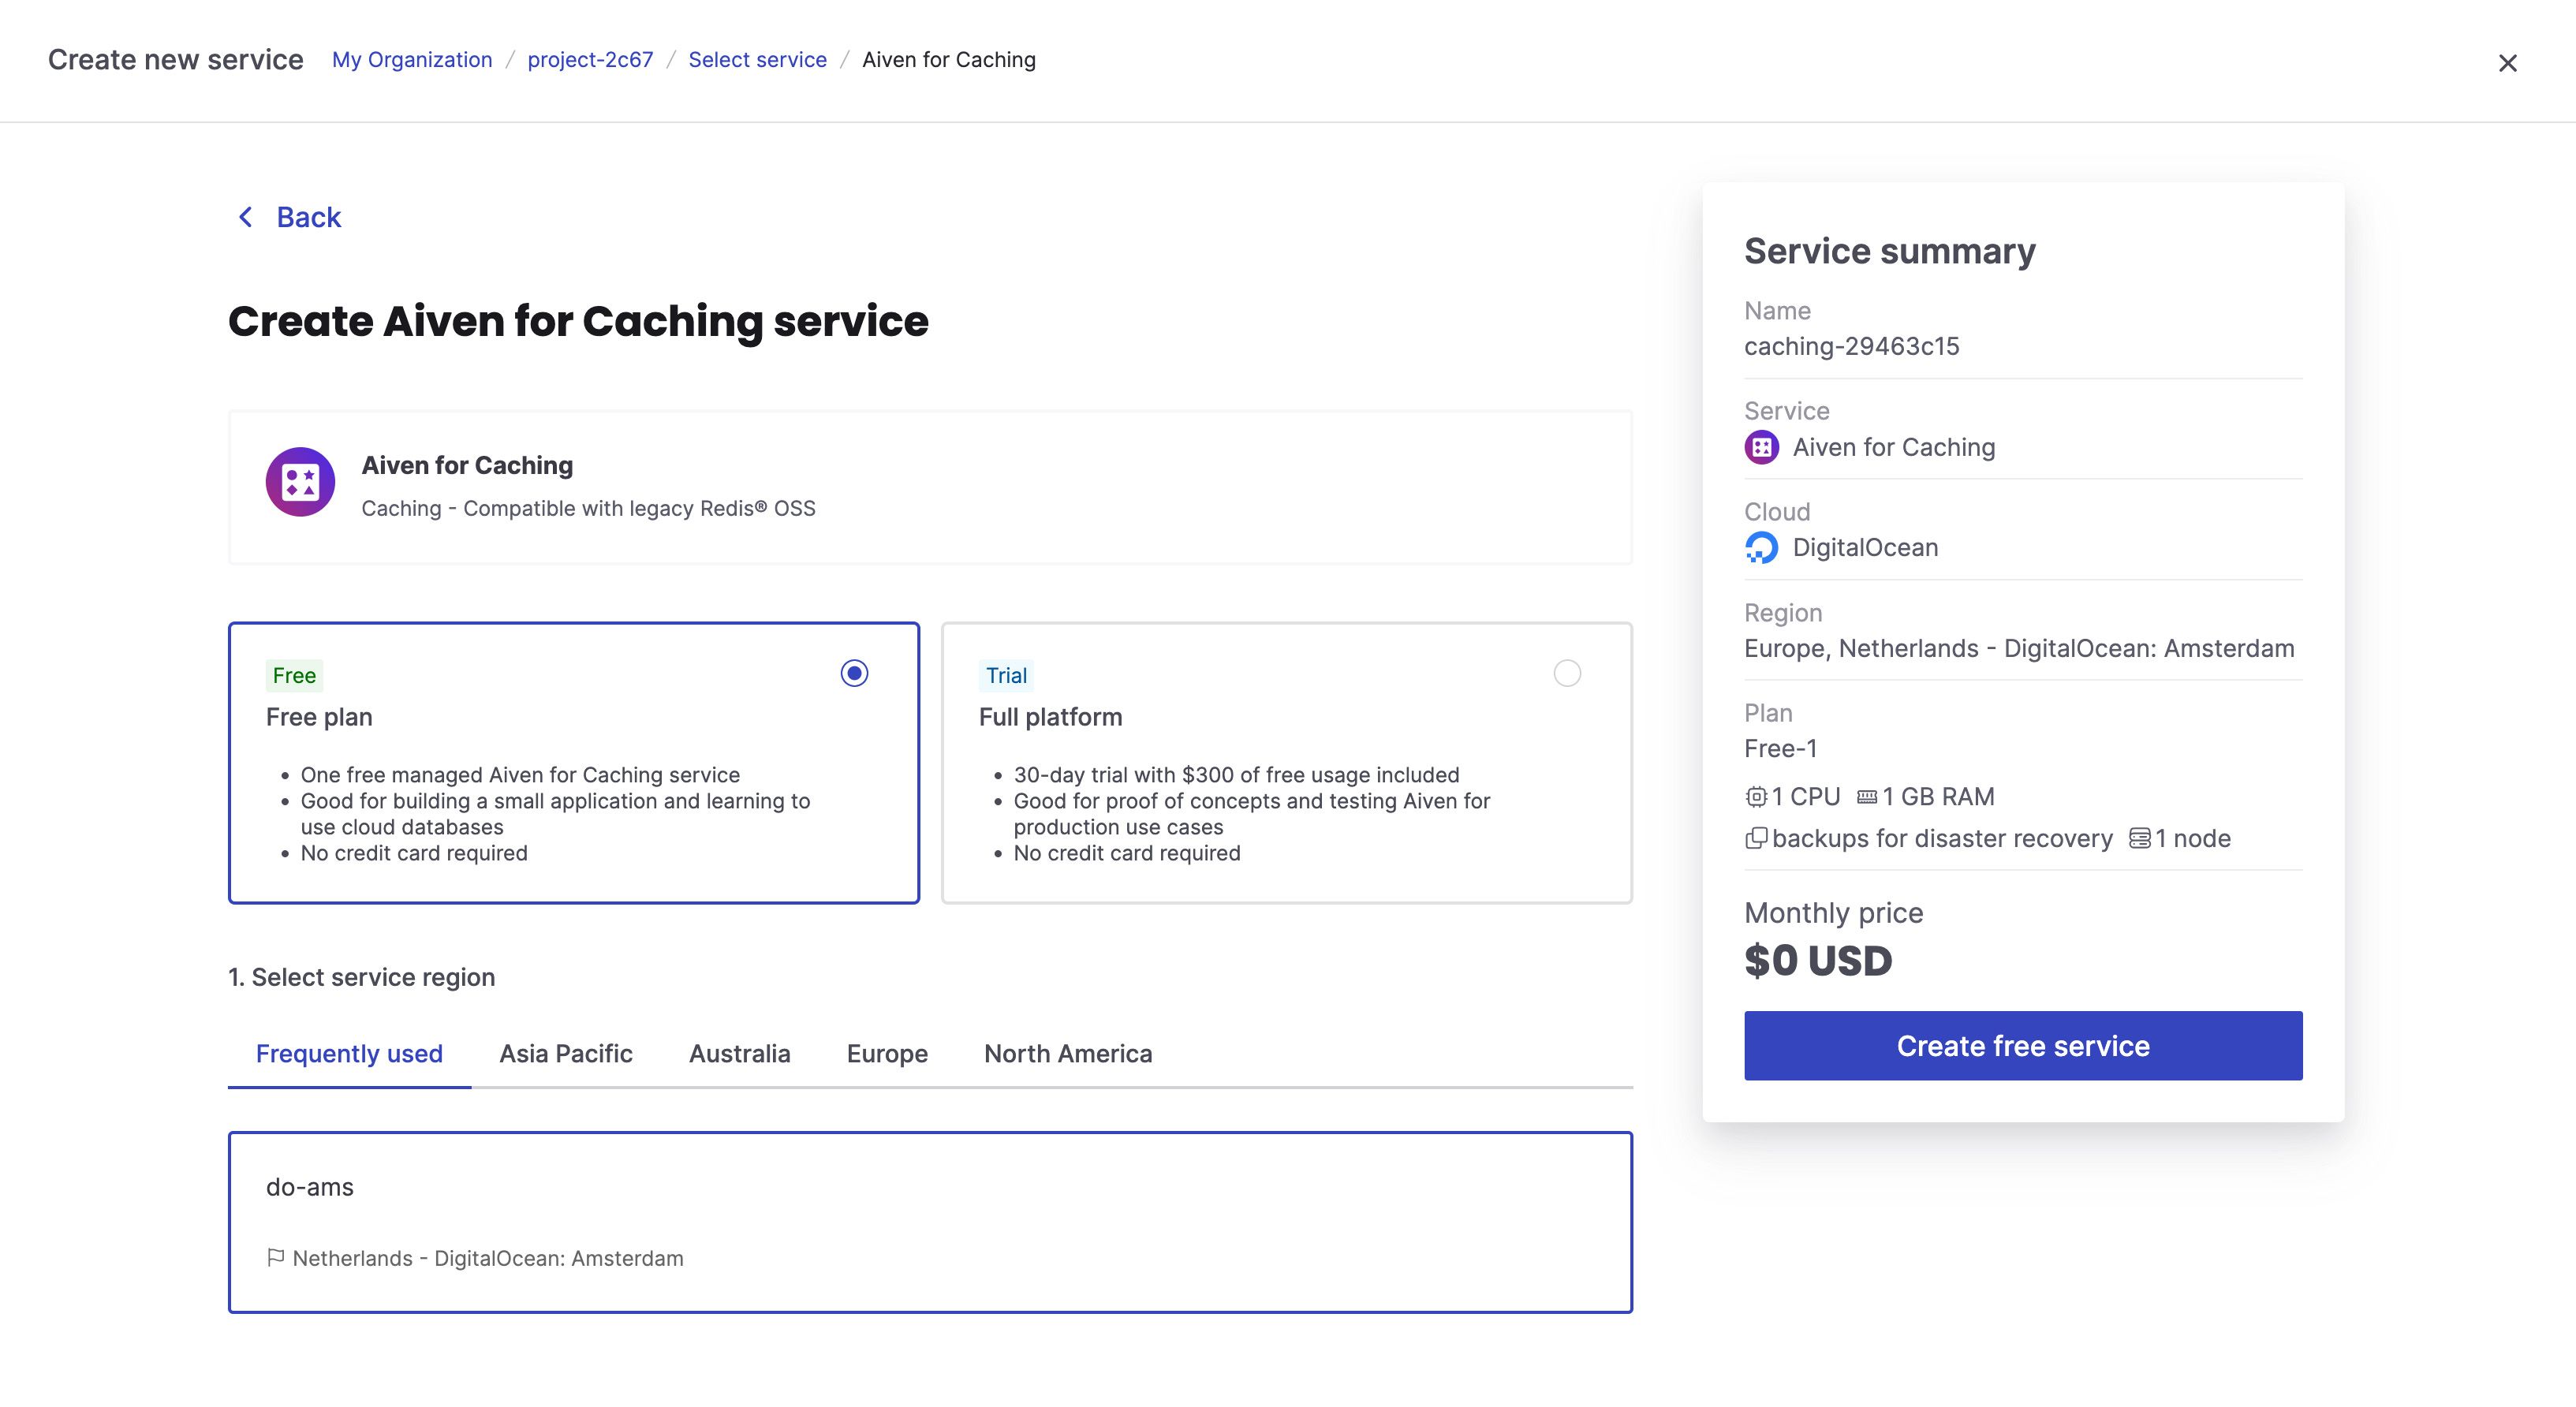Click the node server icon in summary

2139,838
